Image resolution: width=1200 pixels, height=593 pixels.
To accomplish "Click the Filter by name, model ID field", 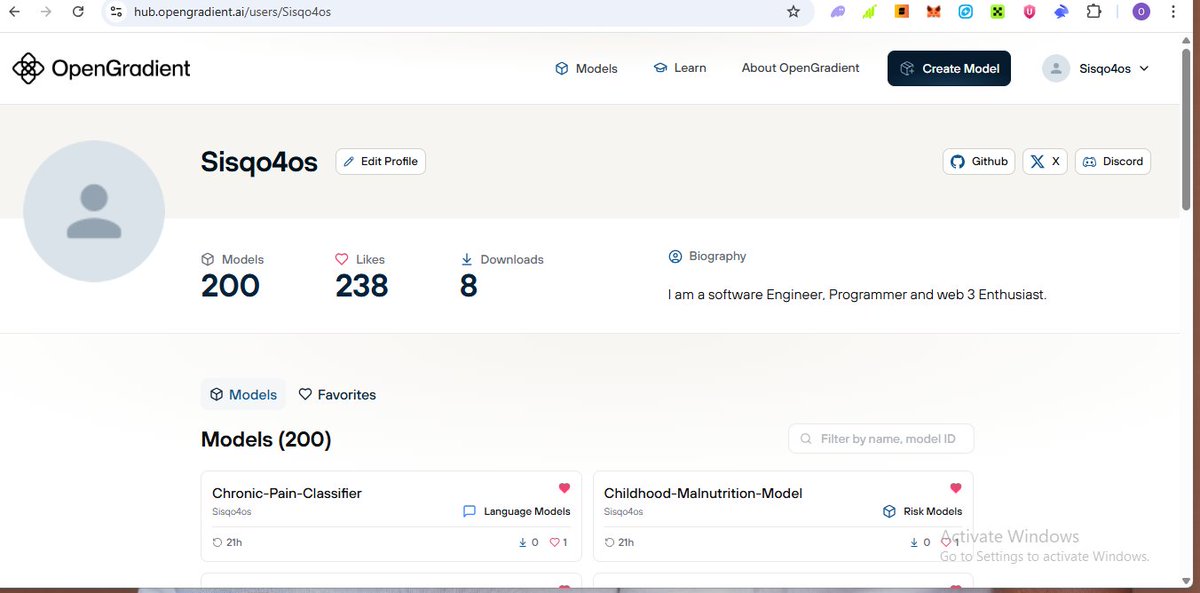I will tap(881, 438).
